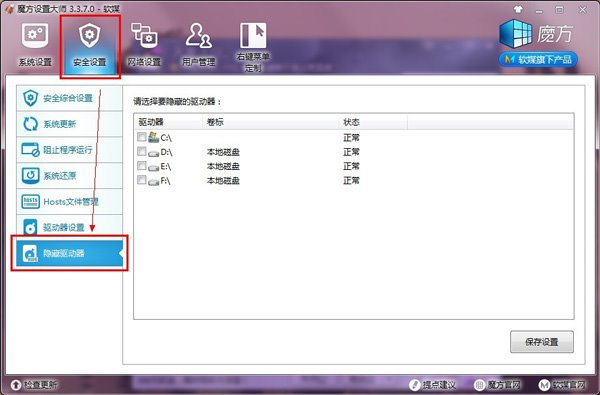This screenshot has height=395, width=600.
Task: Open the 提点建议 link
Action: pos(432,385)
